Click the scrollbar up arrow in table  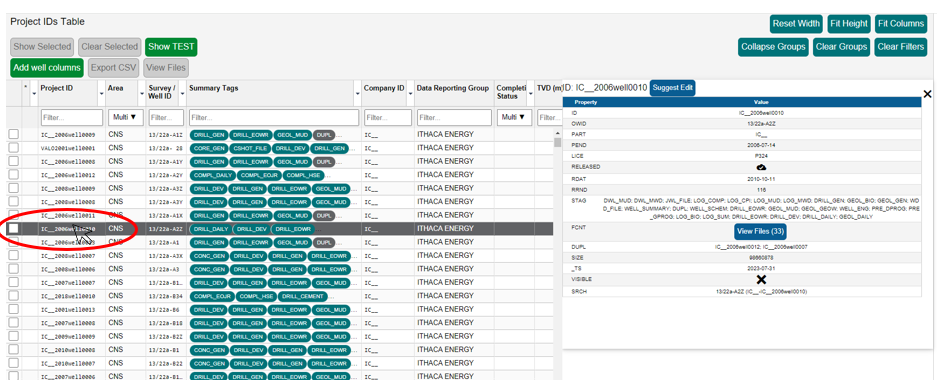(558, 133)
